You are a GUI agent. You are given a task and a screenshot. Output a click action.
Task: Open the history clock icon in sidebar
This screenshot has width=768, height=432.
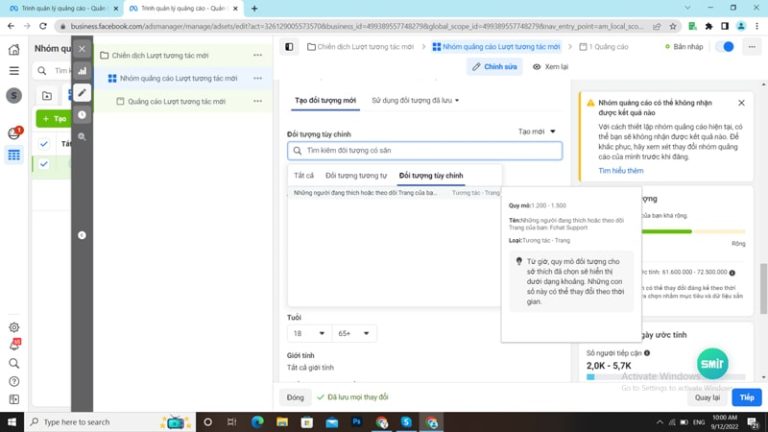(82, 115)
